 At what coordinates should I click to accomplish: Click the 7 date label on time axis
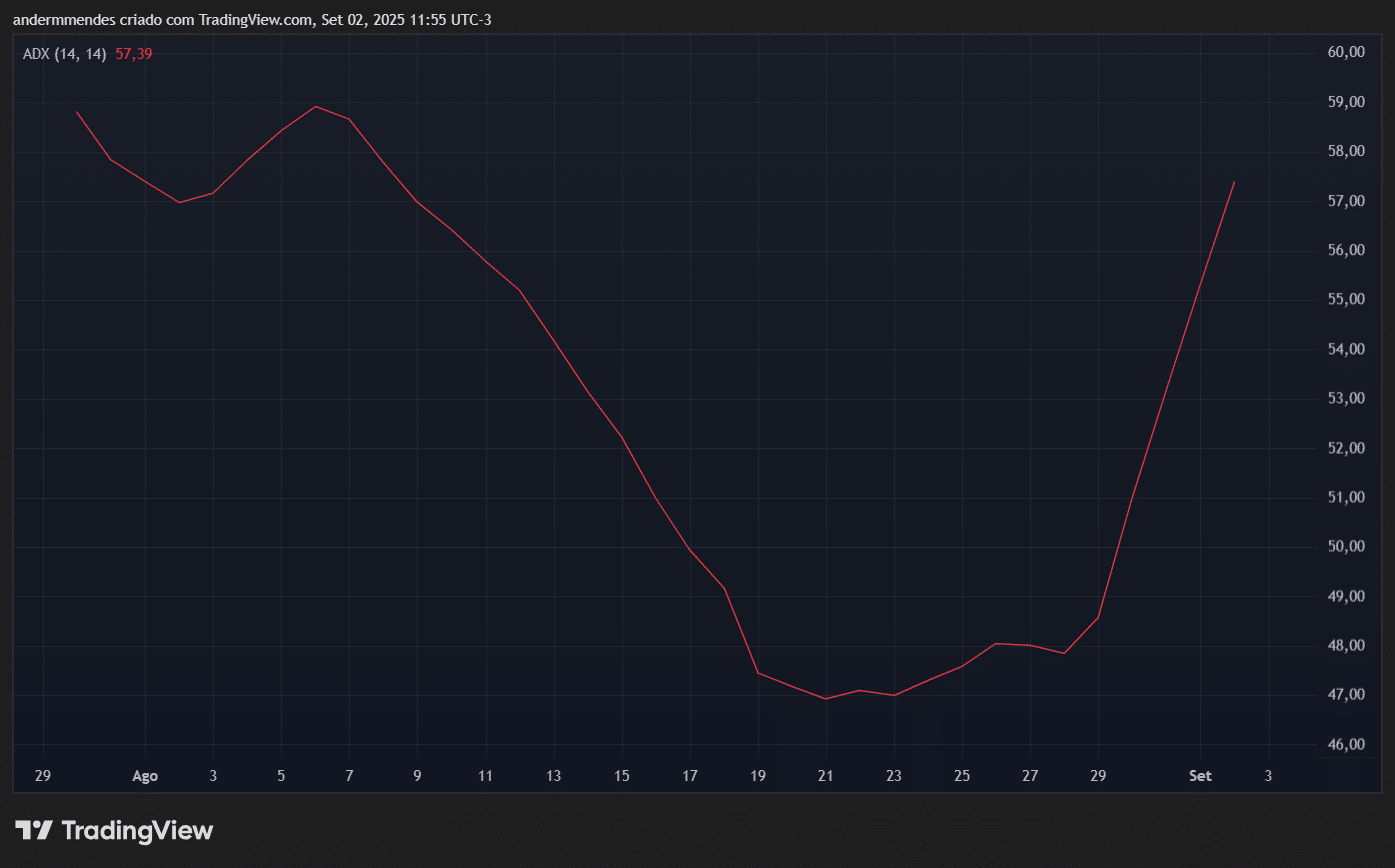(349, 775)
